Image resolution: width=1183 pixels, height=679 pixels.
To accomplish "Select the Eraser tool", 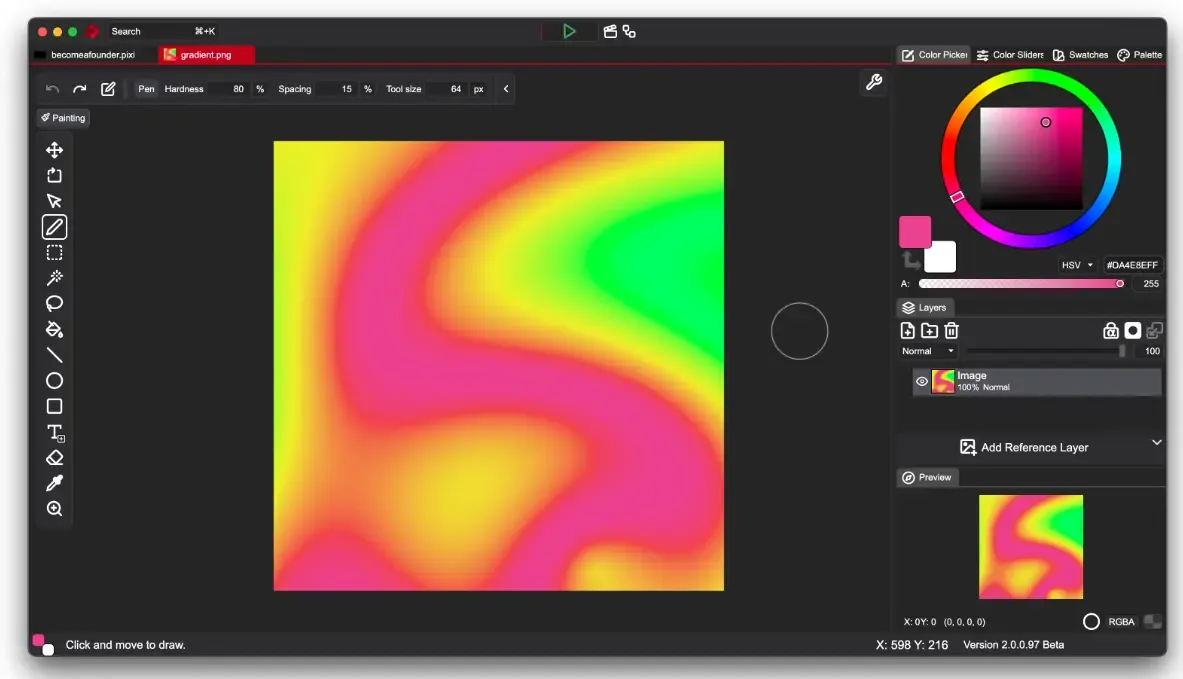I will pyautogui.click(x=54, y=457).
